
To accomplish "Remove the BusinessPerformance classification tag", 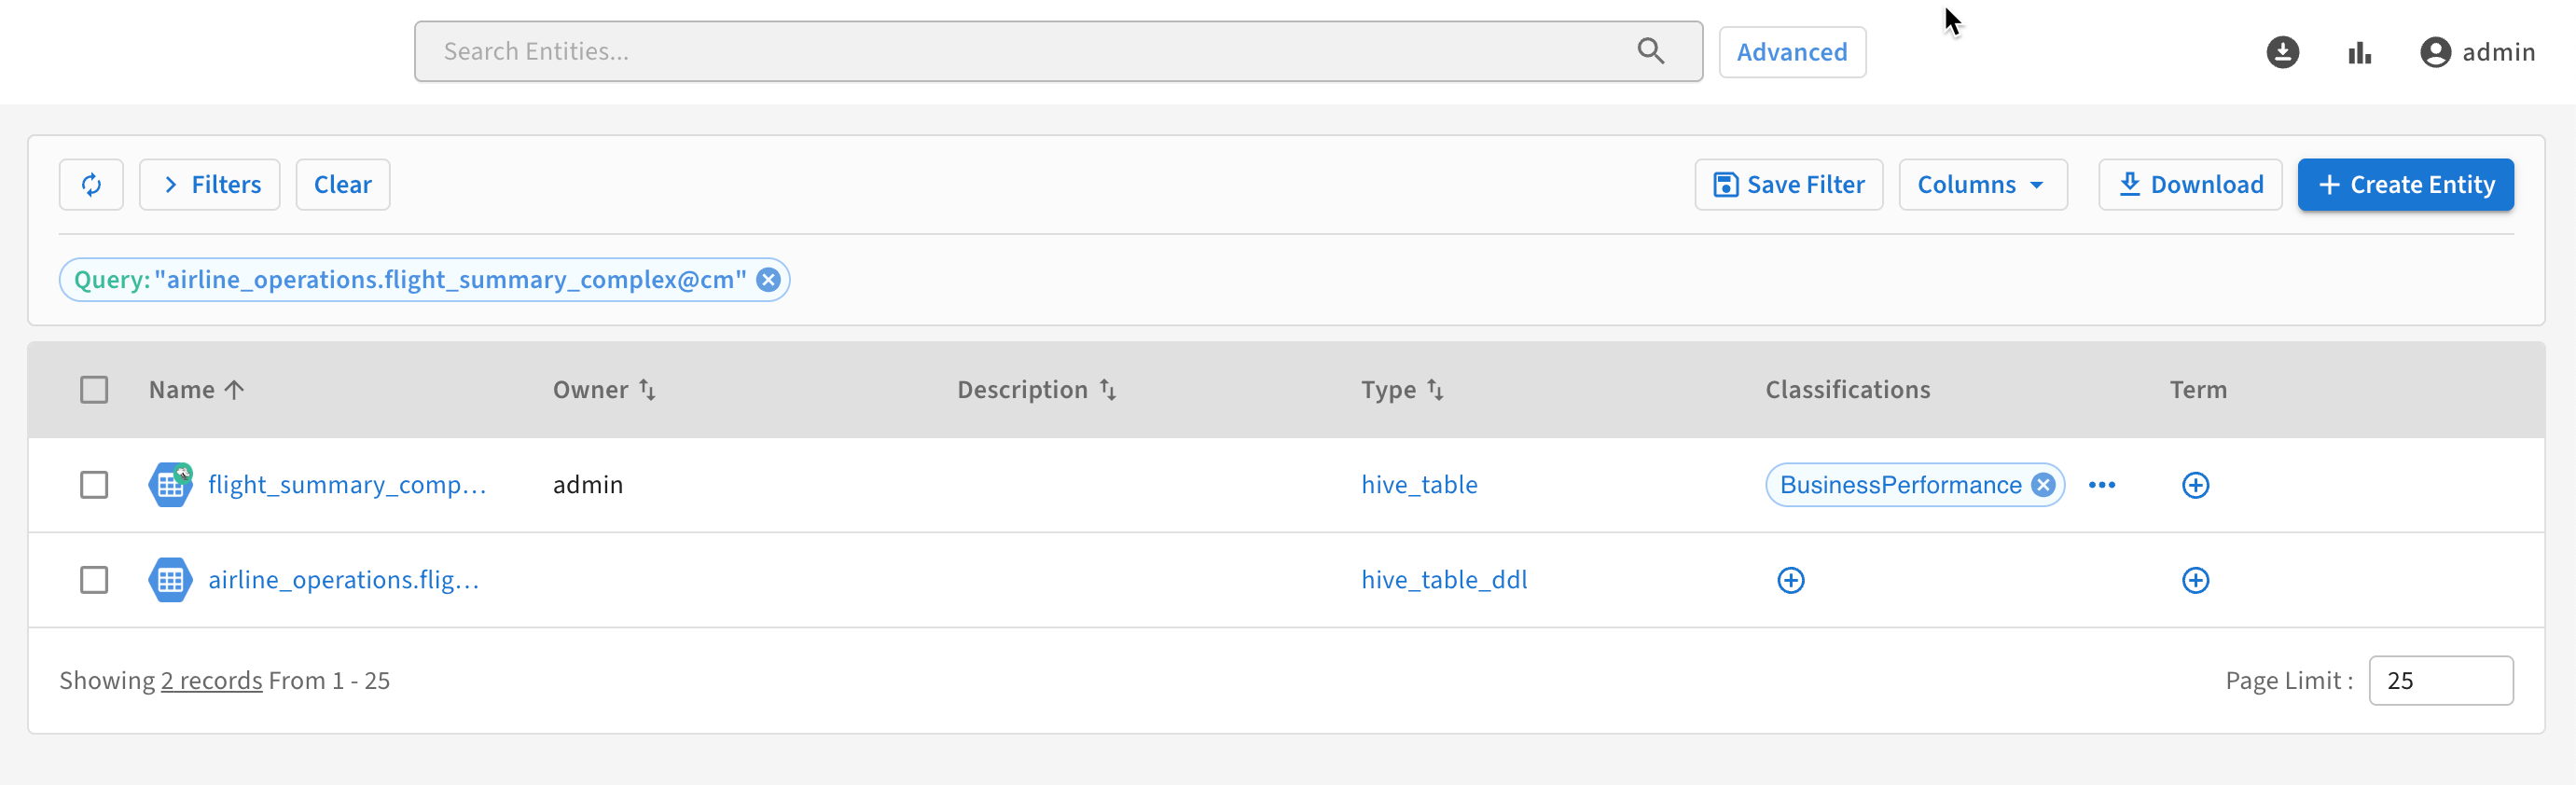I will [2043, 485].
